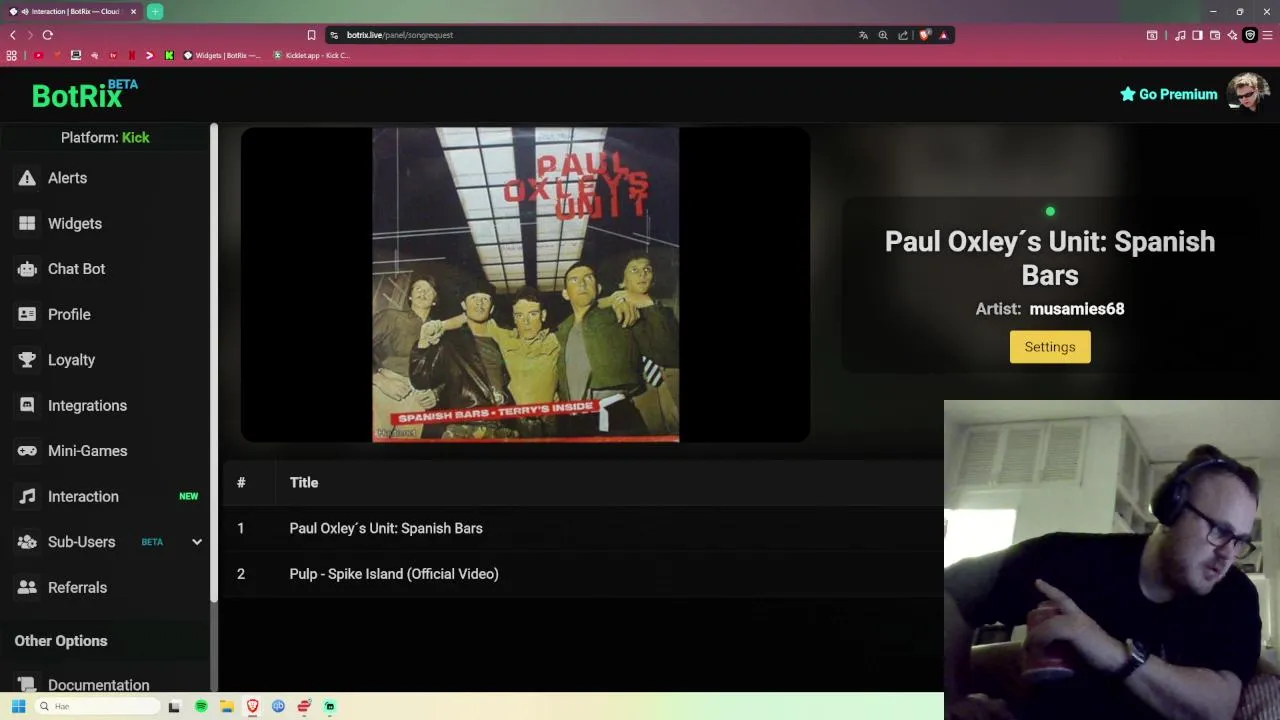1280x720 pixels.
Task: Open the Kicklet.app bookmark
Action: [312, 55]
